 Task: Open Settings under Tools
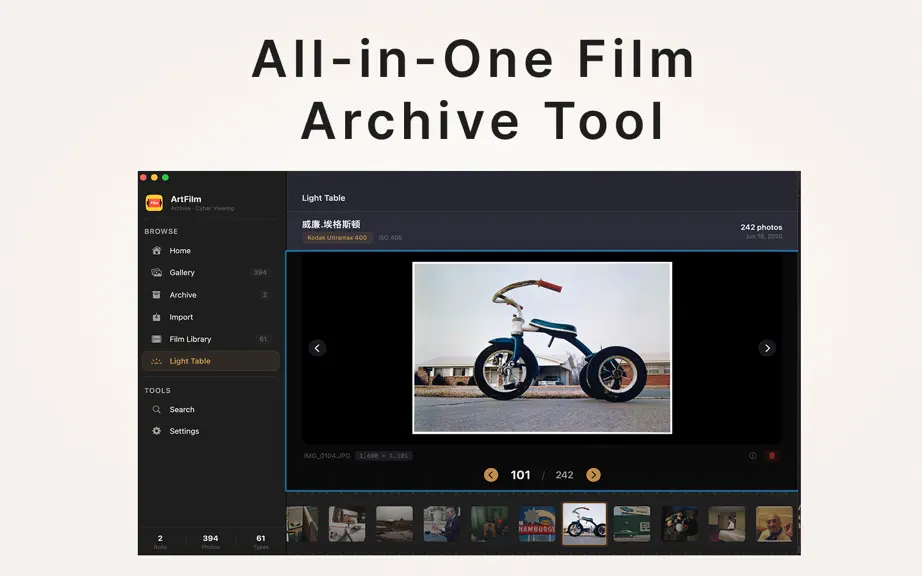coord(211,431)
